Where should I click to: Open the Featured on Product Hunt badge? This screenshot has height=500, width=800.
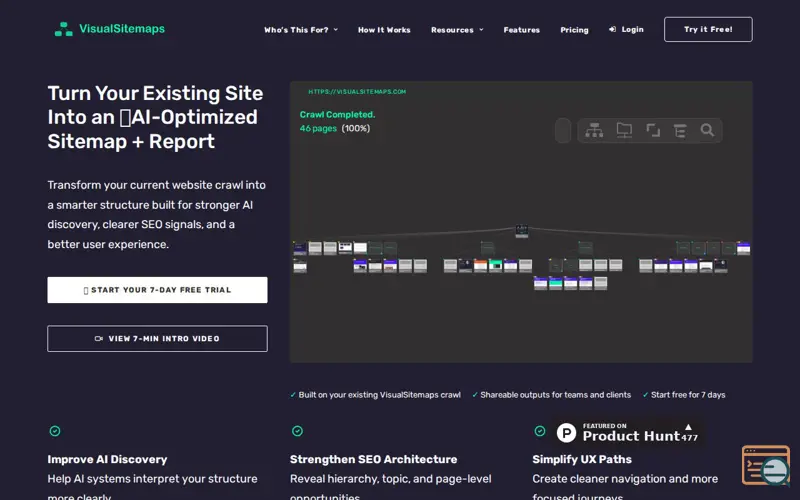click(x=628, y=433)
